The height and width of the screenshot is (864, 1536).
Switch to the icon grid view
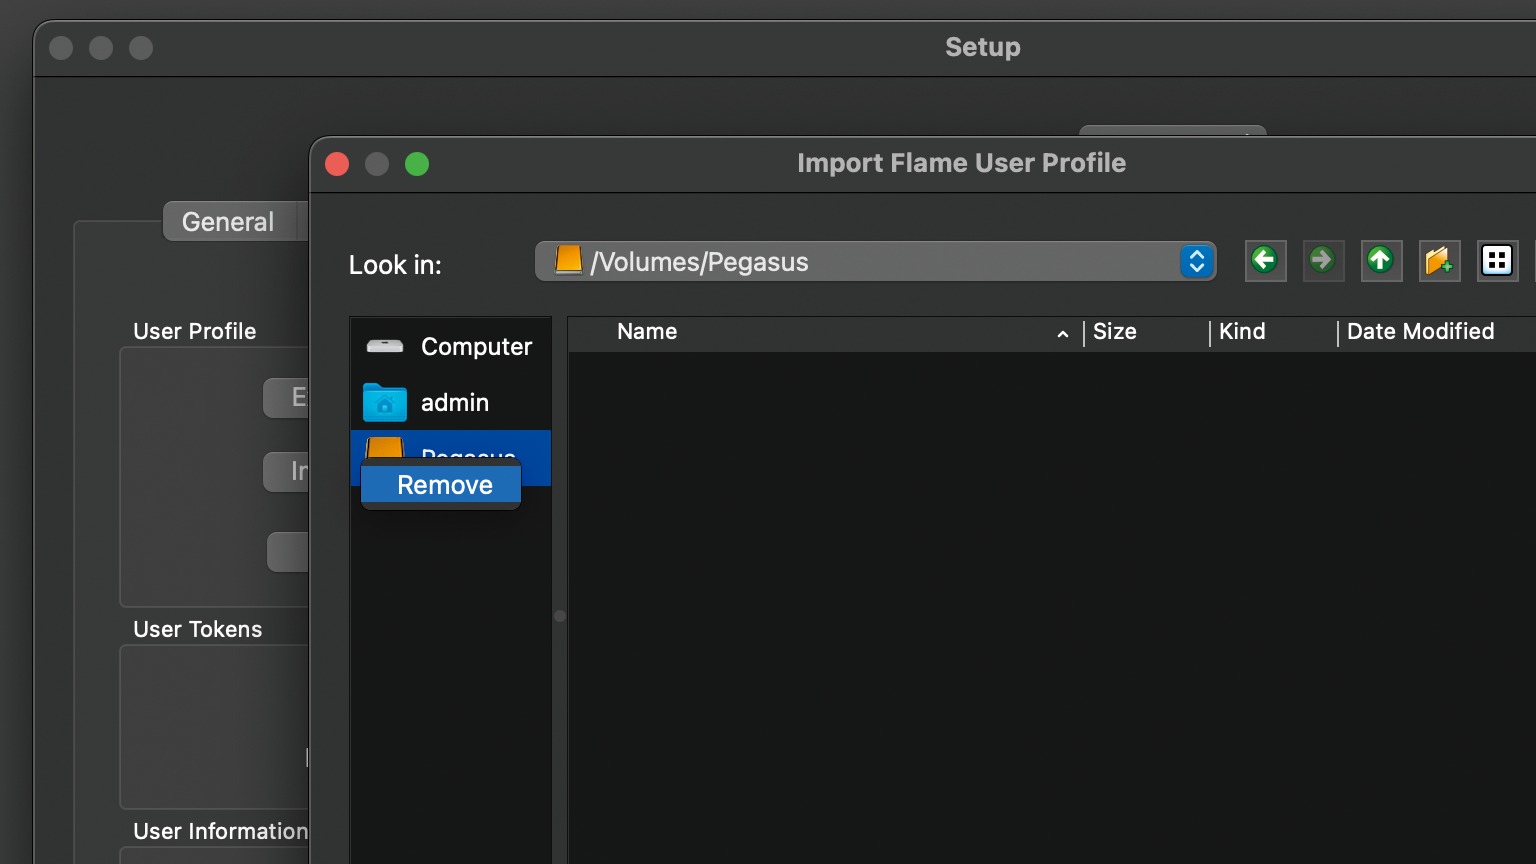point(1497,261)
